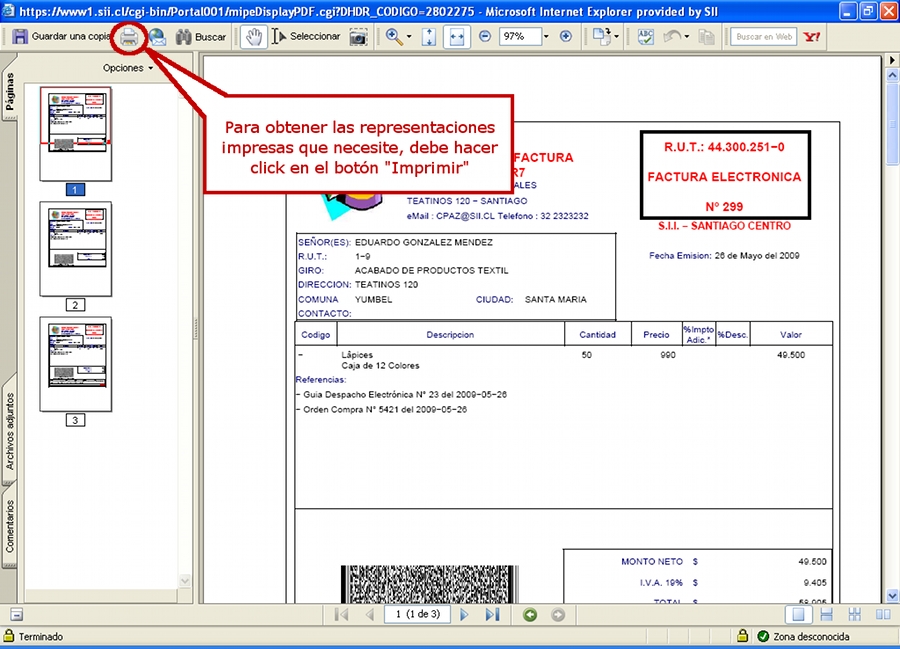
Task: Switch to continuous facing pages layout
Action: pos(855,615)
